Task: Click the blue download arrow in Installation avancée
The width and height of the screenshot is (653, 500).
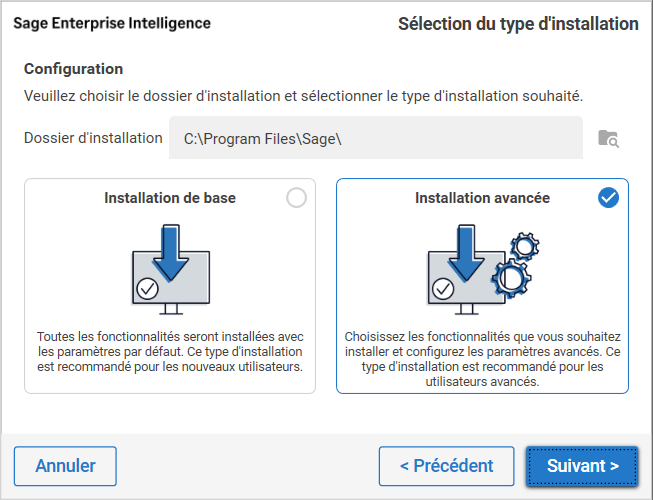Action: 466,254
